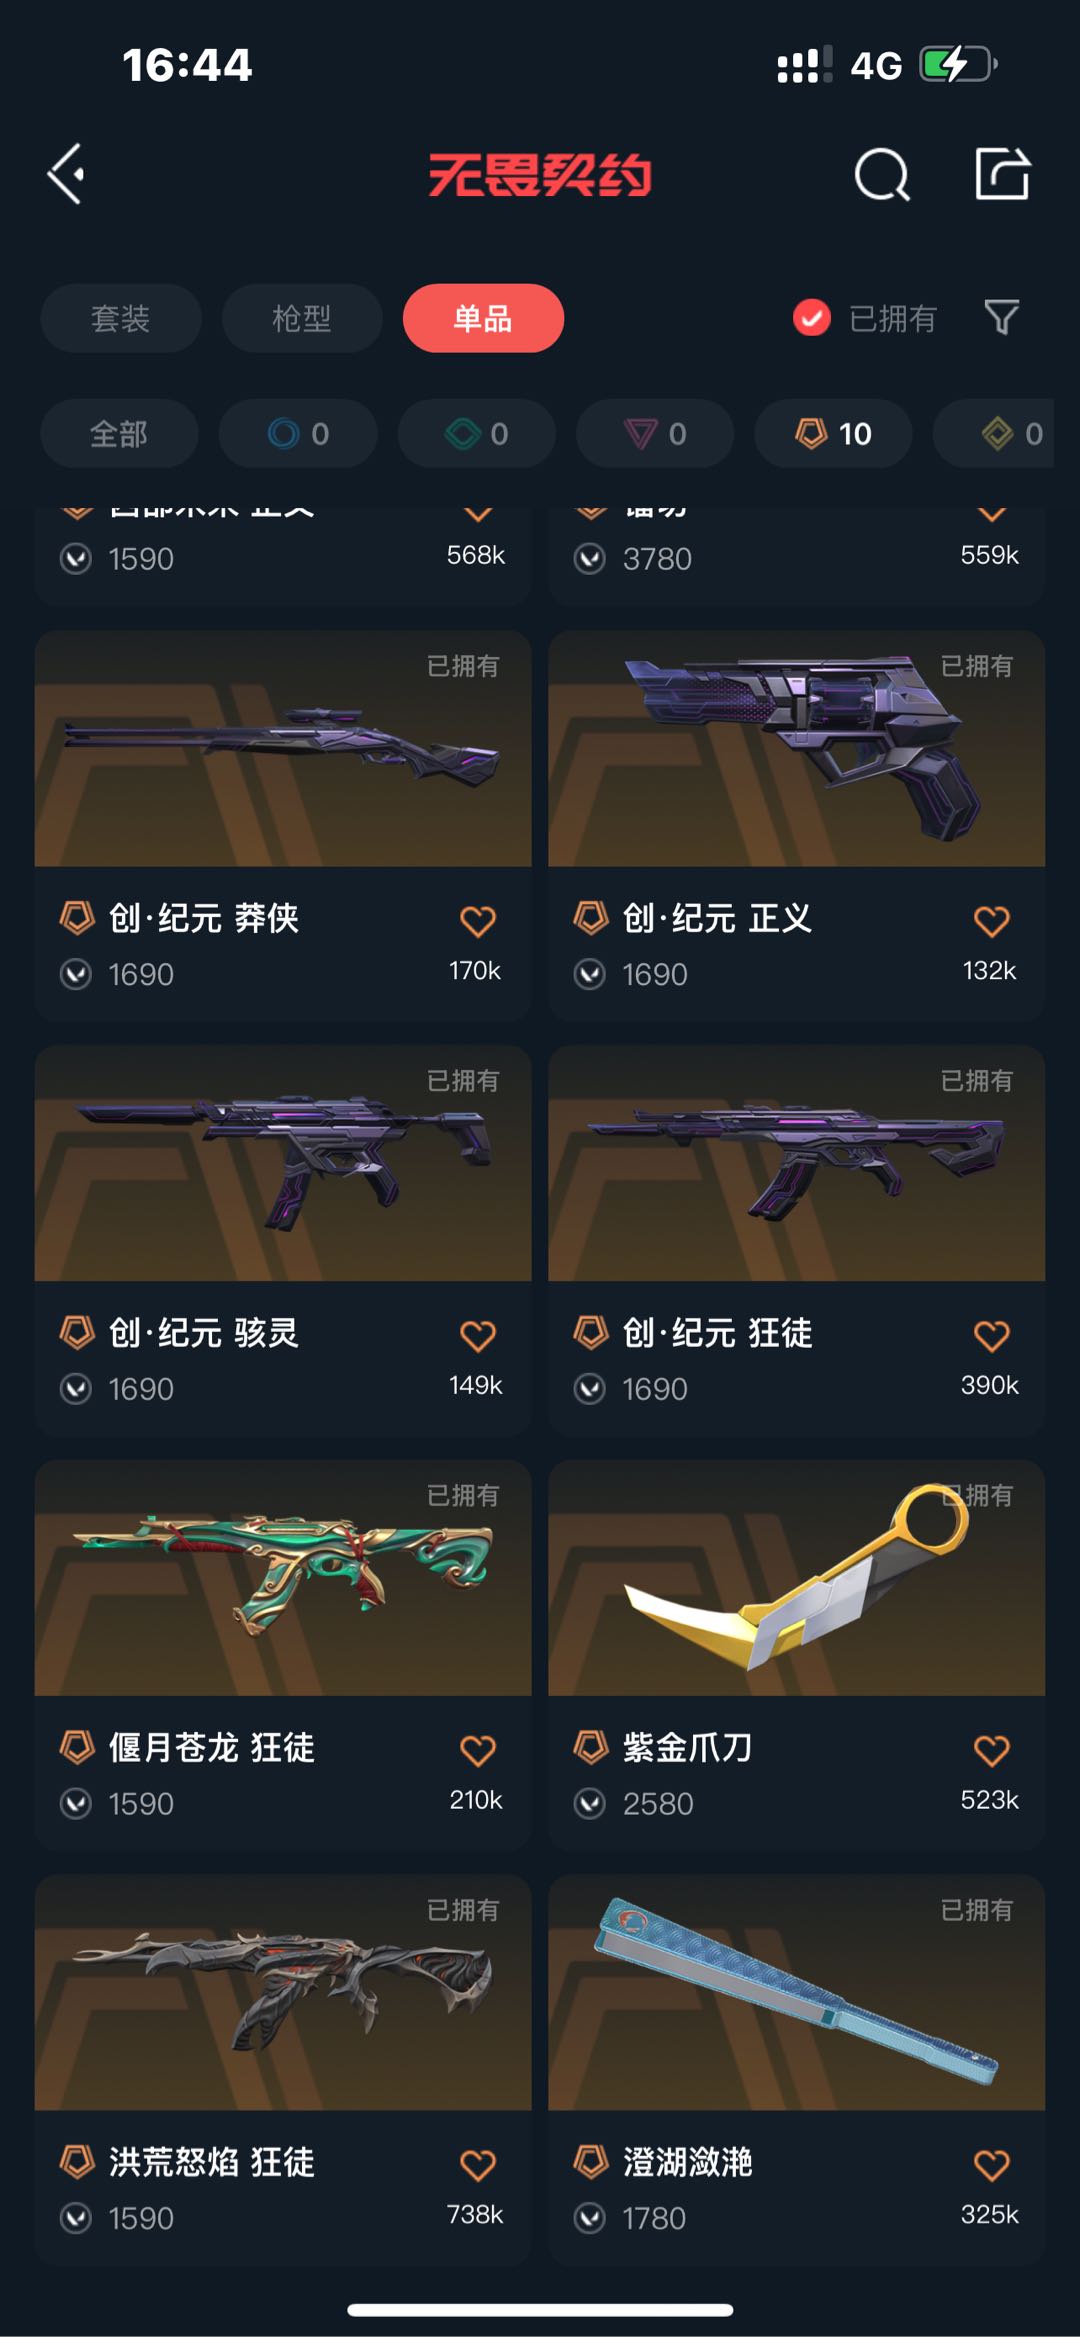Switch to the 枪型 tab

(302, 318)
